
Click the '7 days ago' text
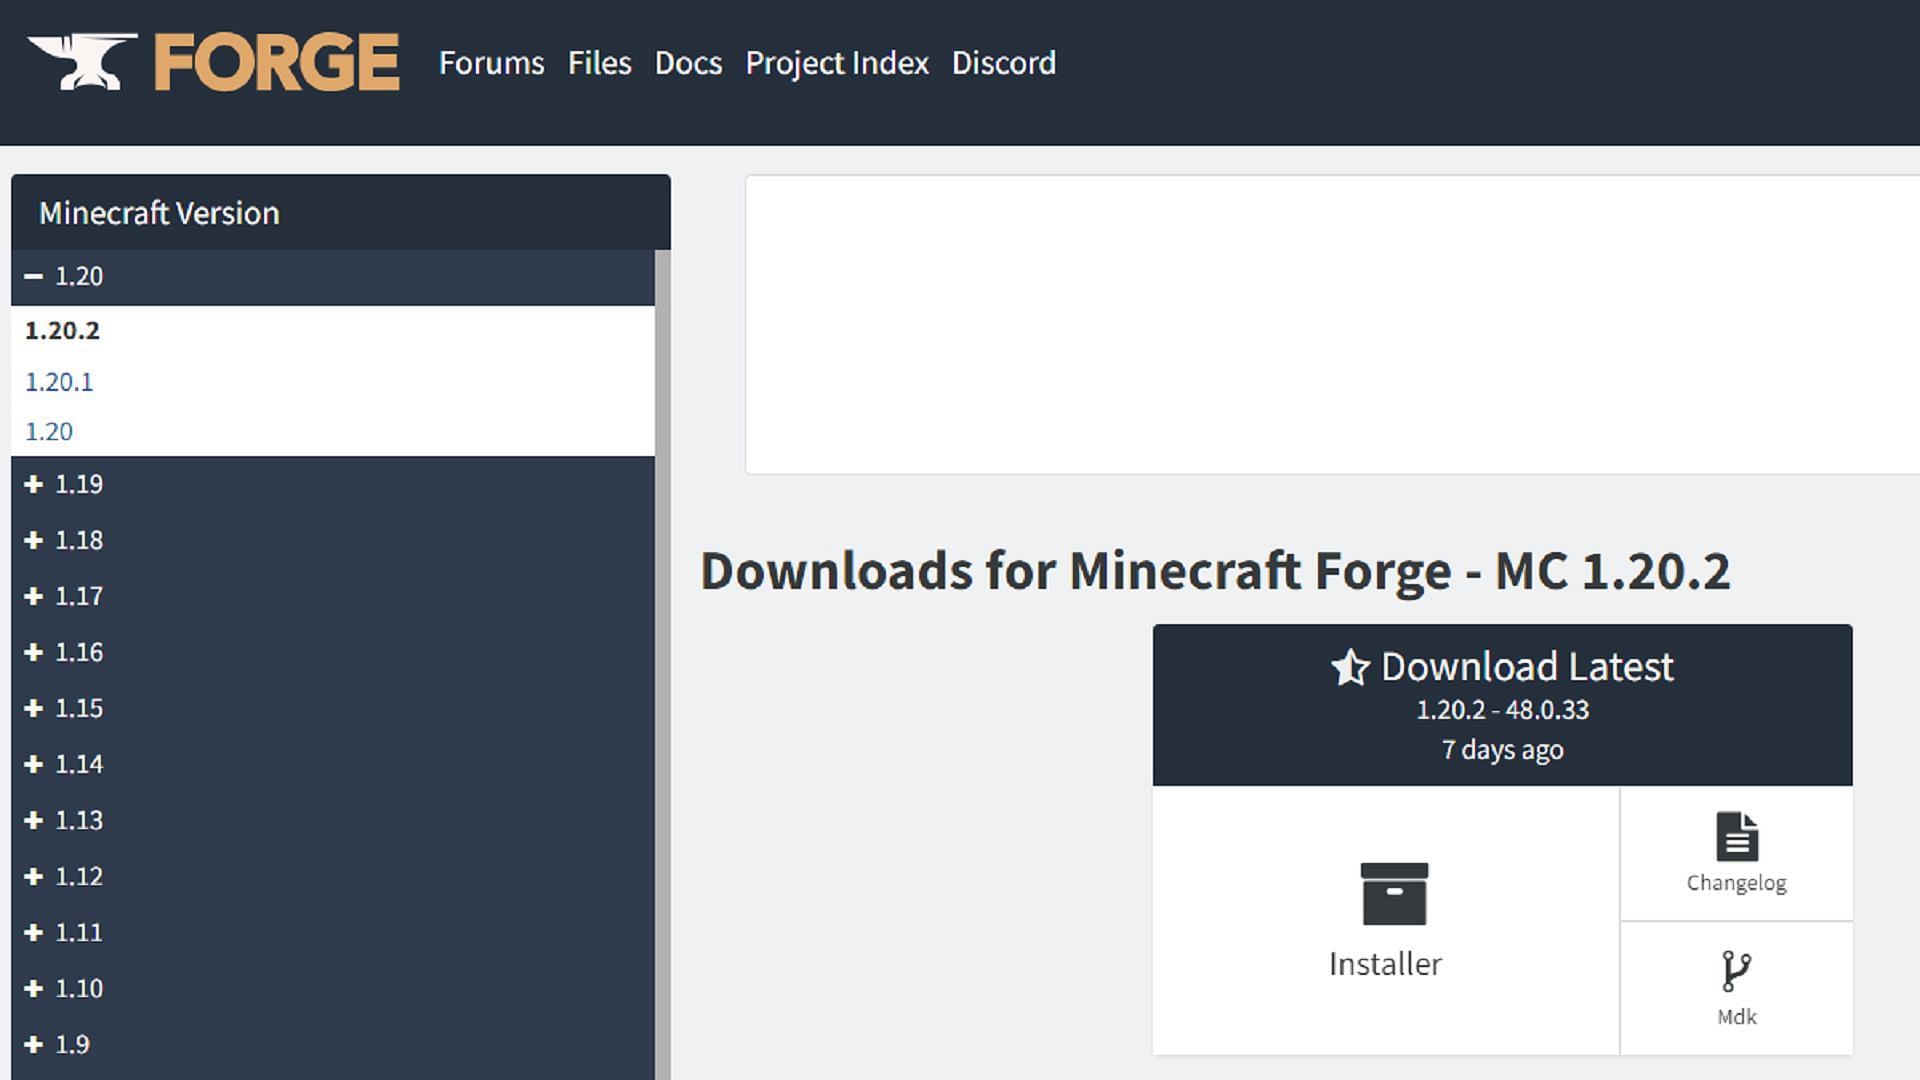[1502, 750]
